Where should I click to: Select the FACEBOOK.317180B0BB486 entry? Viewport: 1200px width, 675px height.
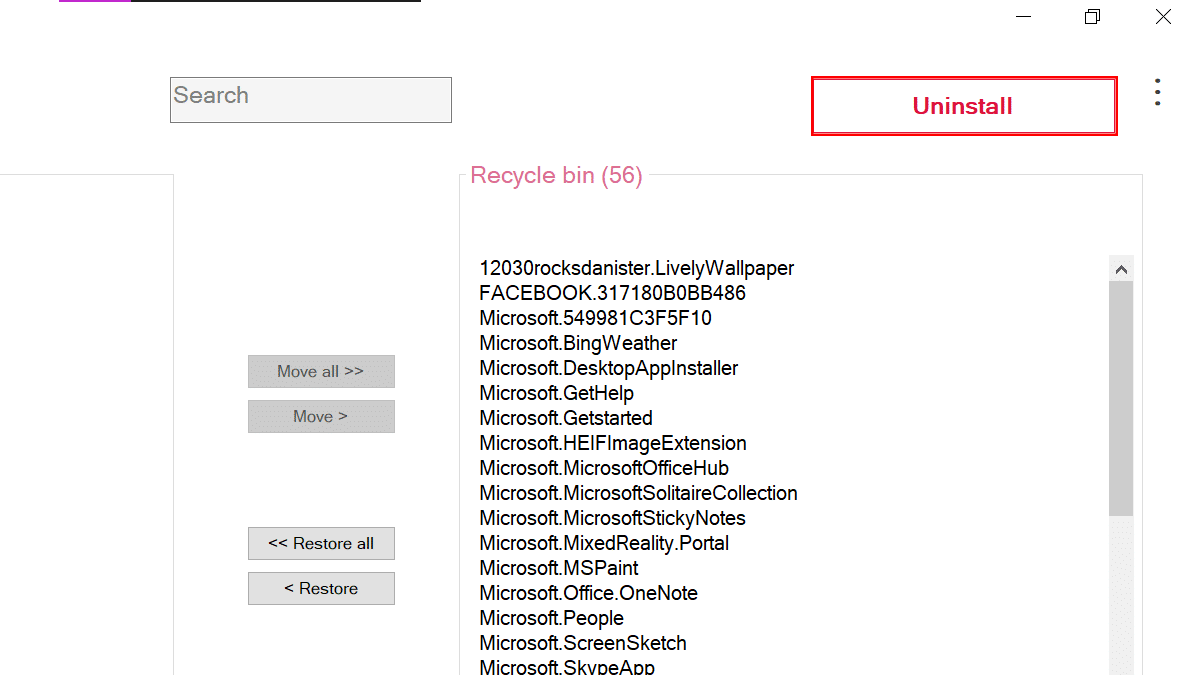[x=612, y=293]
